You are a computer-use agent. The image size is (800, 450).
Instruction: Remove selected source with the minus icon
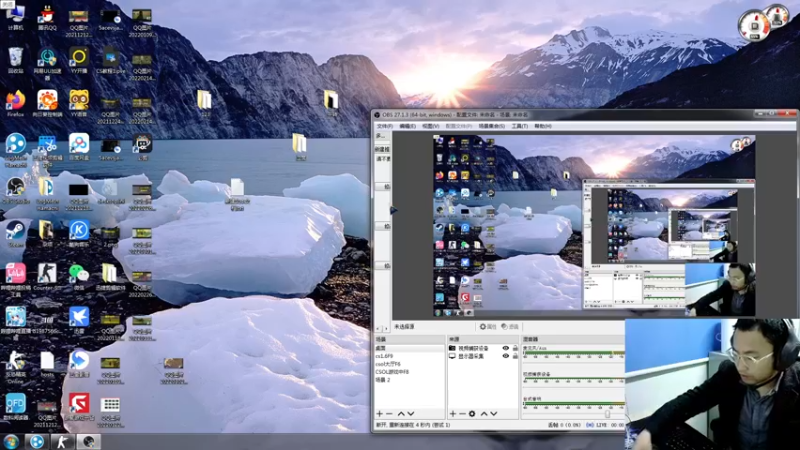coord(462,413)
